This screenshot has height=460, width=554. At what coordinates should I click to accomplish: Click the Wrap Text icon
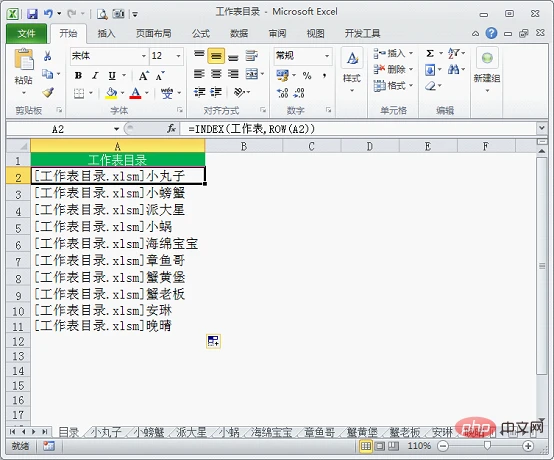pyautogui.click(x=252, y=55)
